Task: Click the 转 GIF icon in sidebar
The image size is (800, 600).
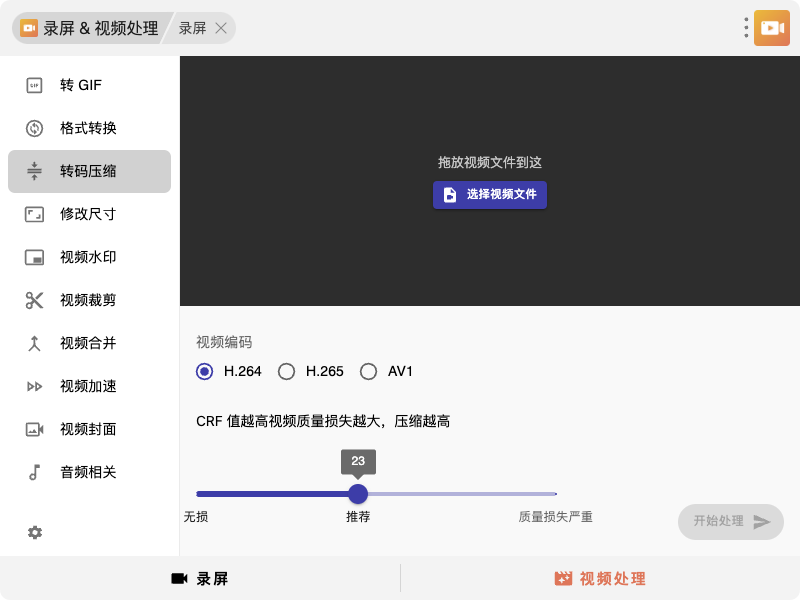Action: (x=34, y=85)
